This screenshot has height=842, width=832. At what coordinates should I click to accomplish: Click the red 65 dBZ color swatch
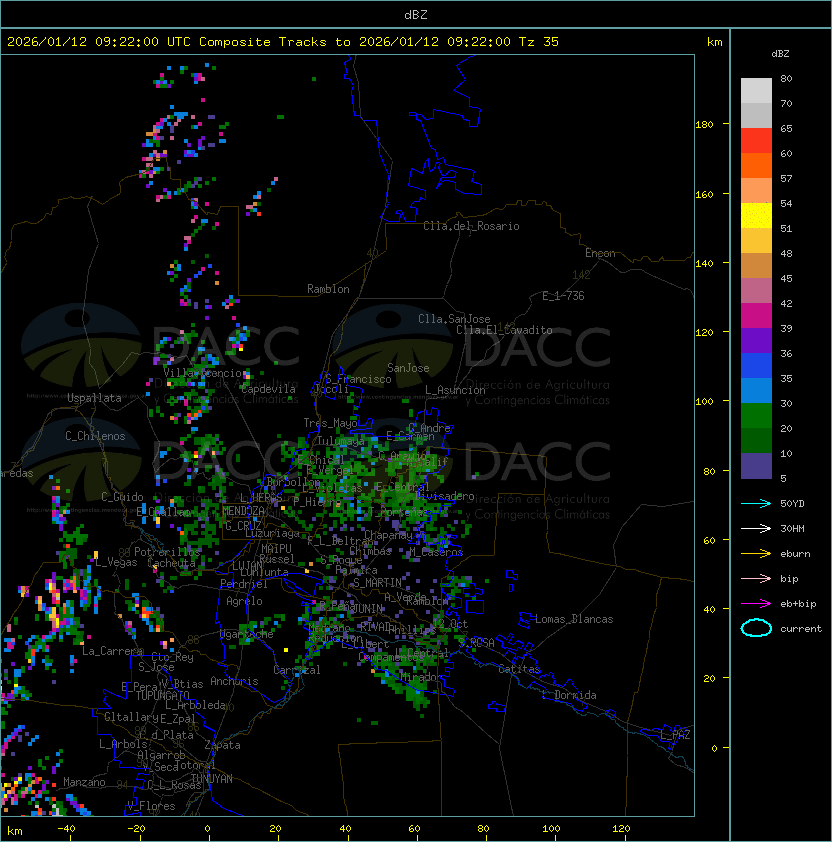tap(756, 141)
